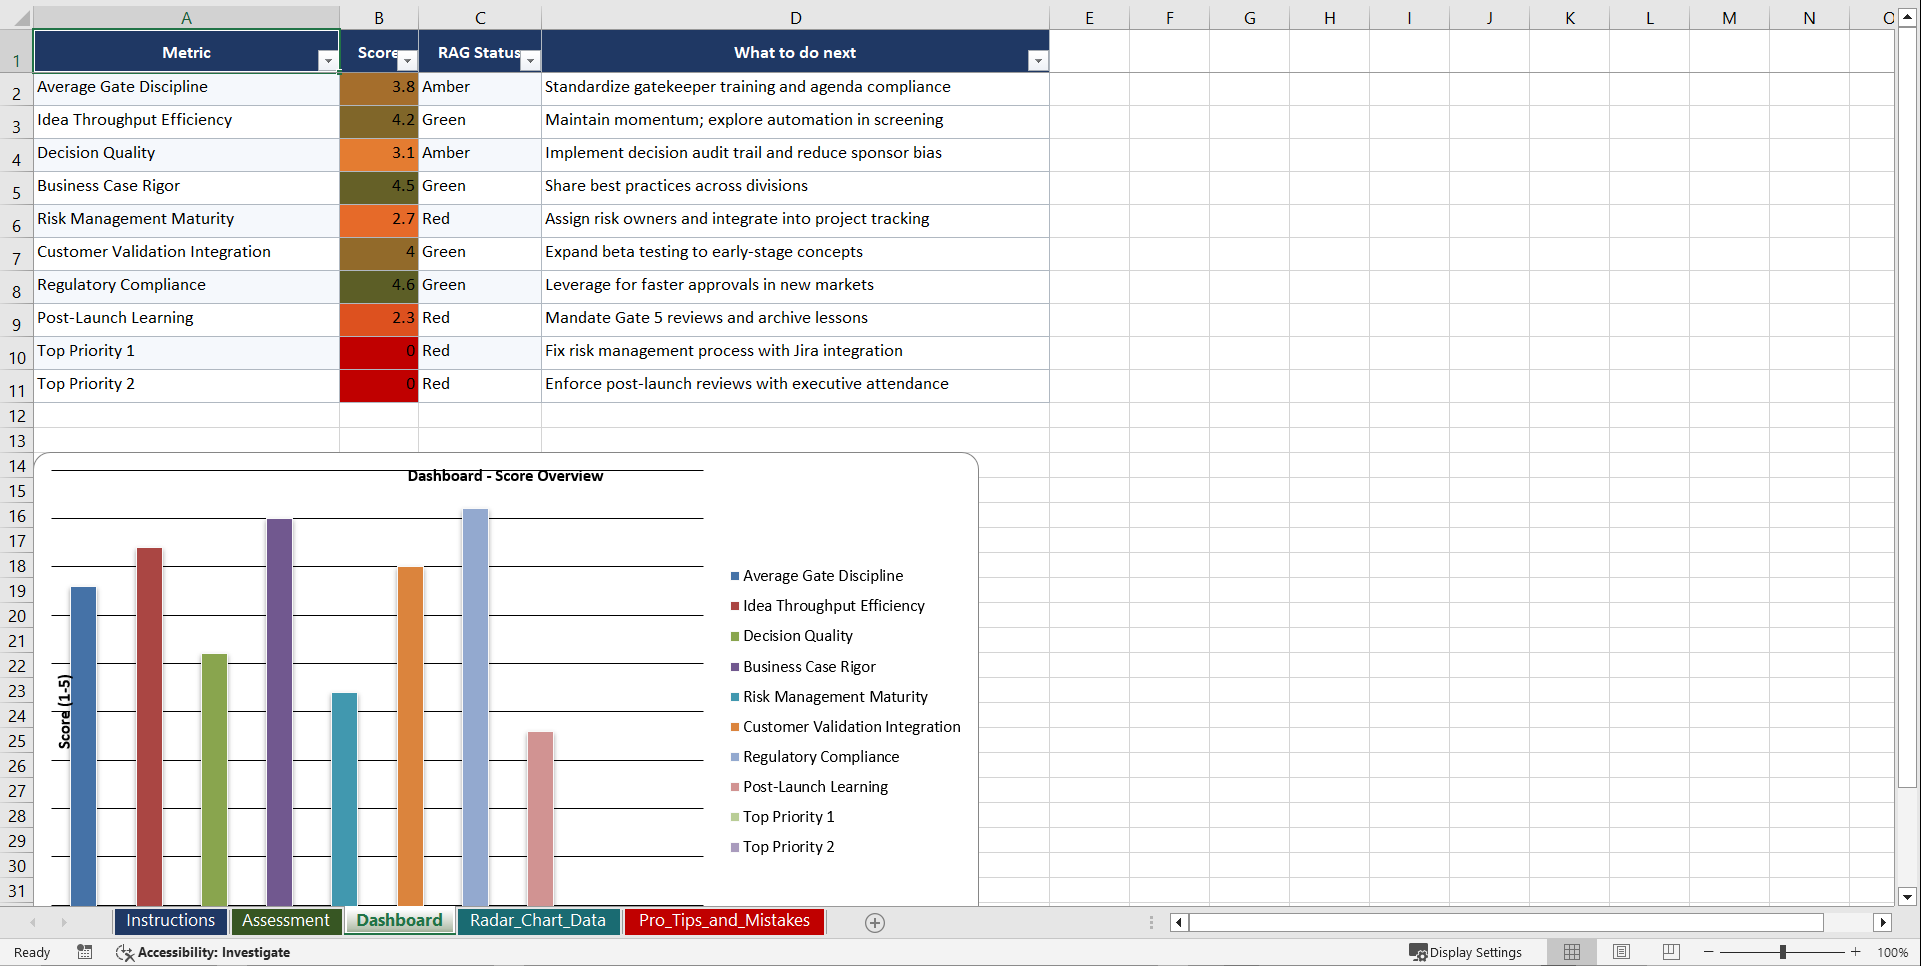Open the RAG Status filter dropdown

click(x=531, y=61)
